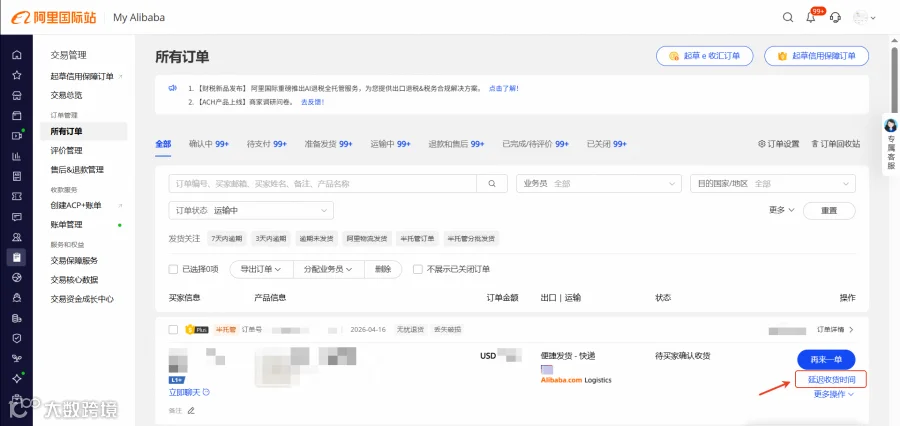The image size is (900, 426).
Task: Open the 业务员 dropdown
Action: [x=599, y=184]
